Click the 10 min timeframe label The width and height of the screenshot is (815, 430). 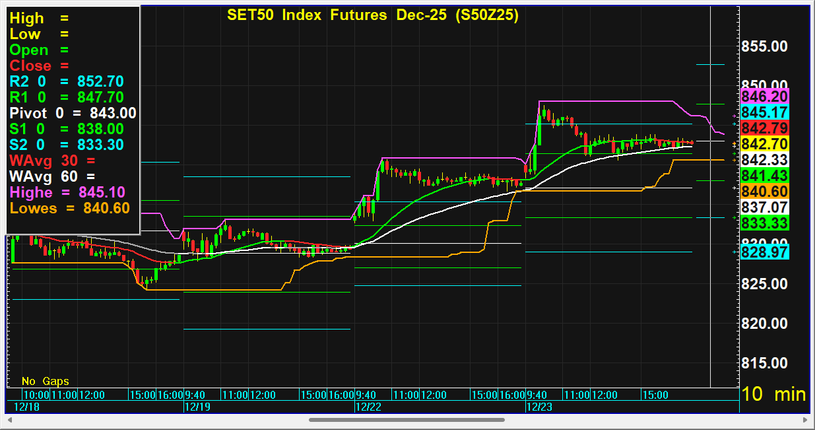(x=773, y=396)
